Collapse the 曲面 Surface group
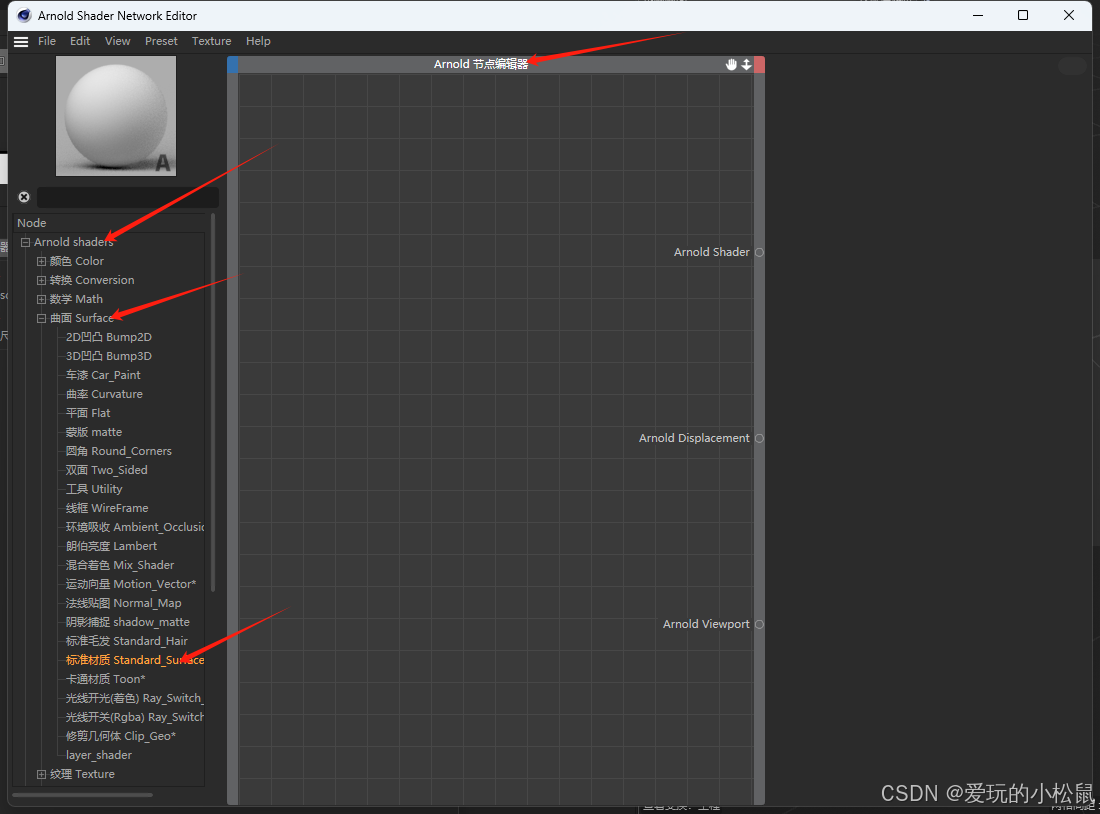Screen dimensions: 1100x814 [41, 318]
